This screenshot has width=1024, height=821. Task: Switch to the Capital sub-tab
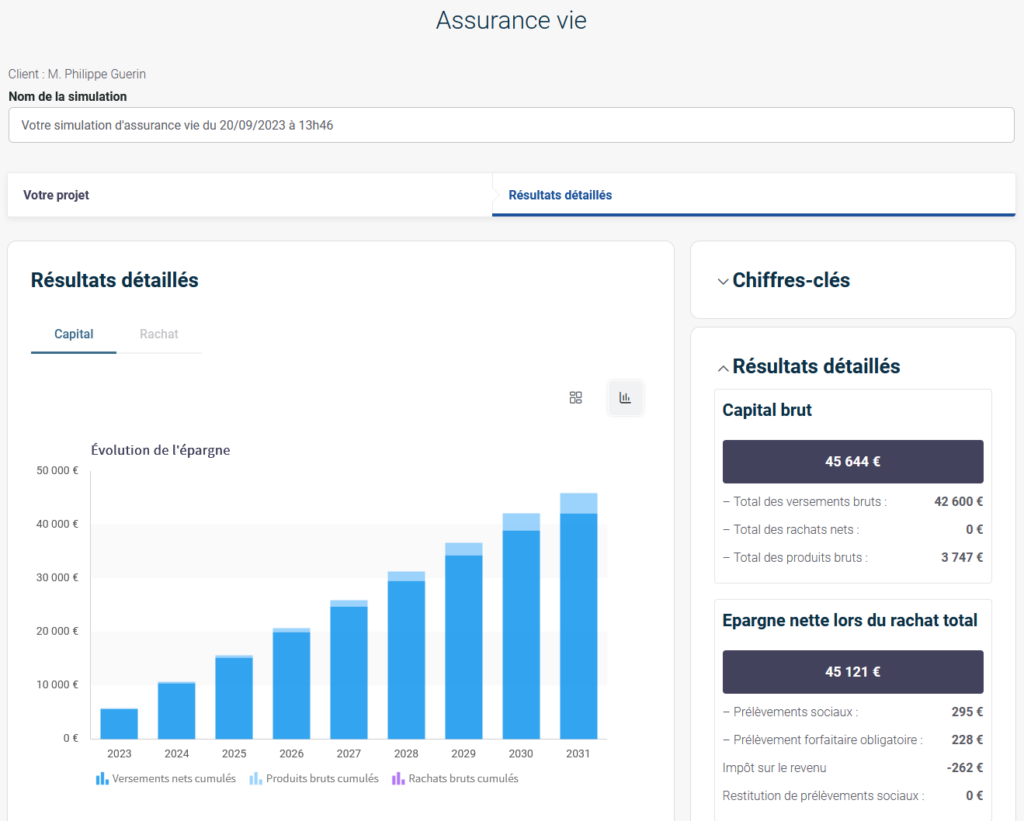pos(74,334)
